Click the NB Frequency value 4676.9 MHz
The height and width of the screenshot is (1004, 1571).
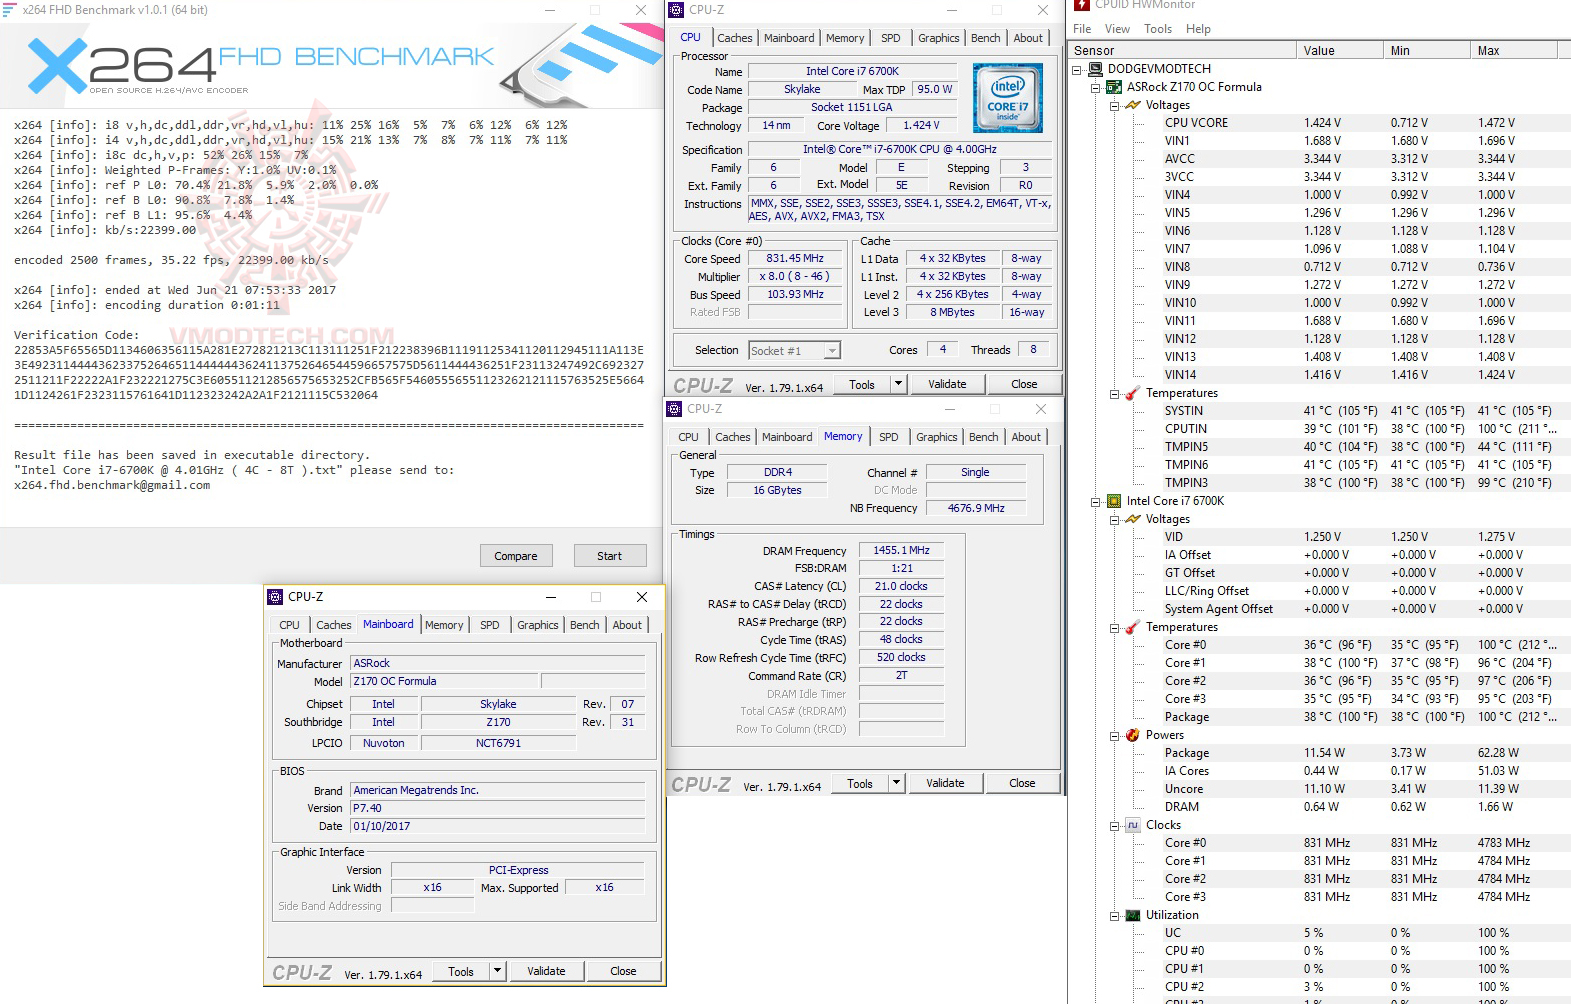(976, 508)
